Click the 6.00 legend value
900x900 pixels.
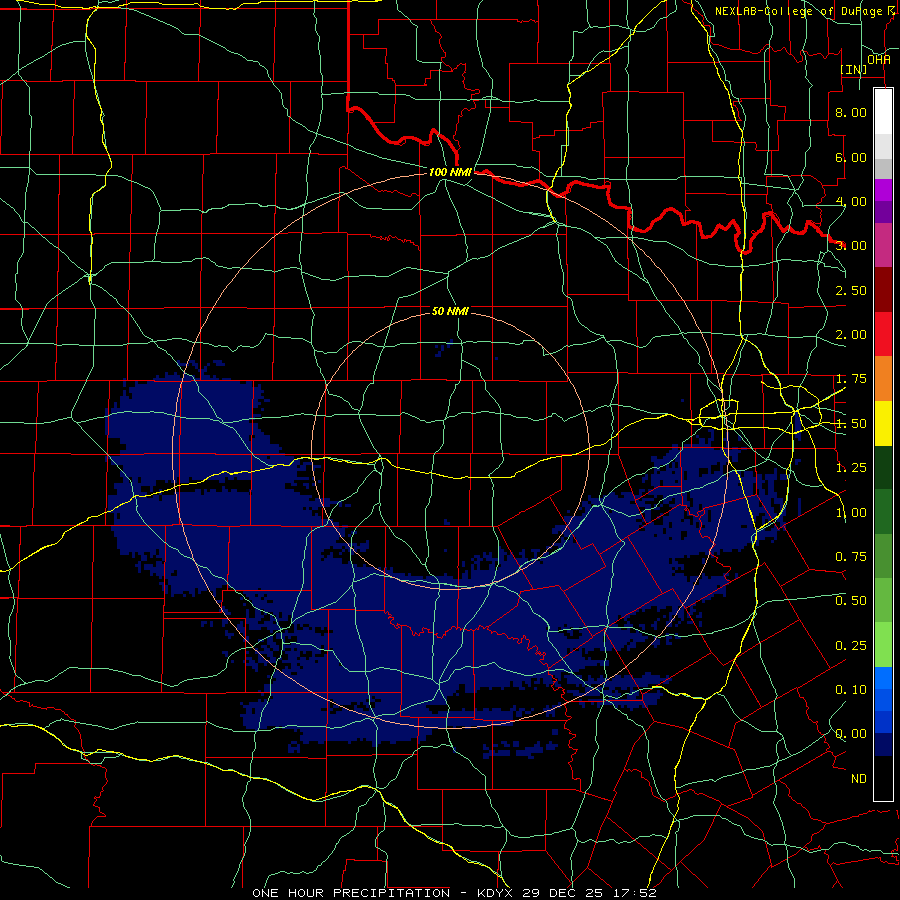coord(851,157)
